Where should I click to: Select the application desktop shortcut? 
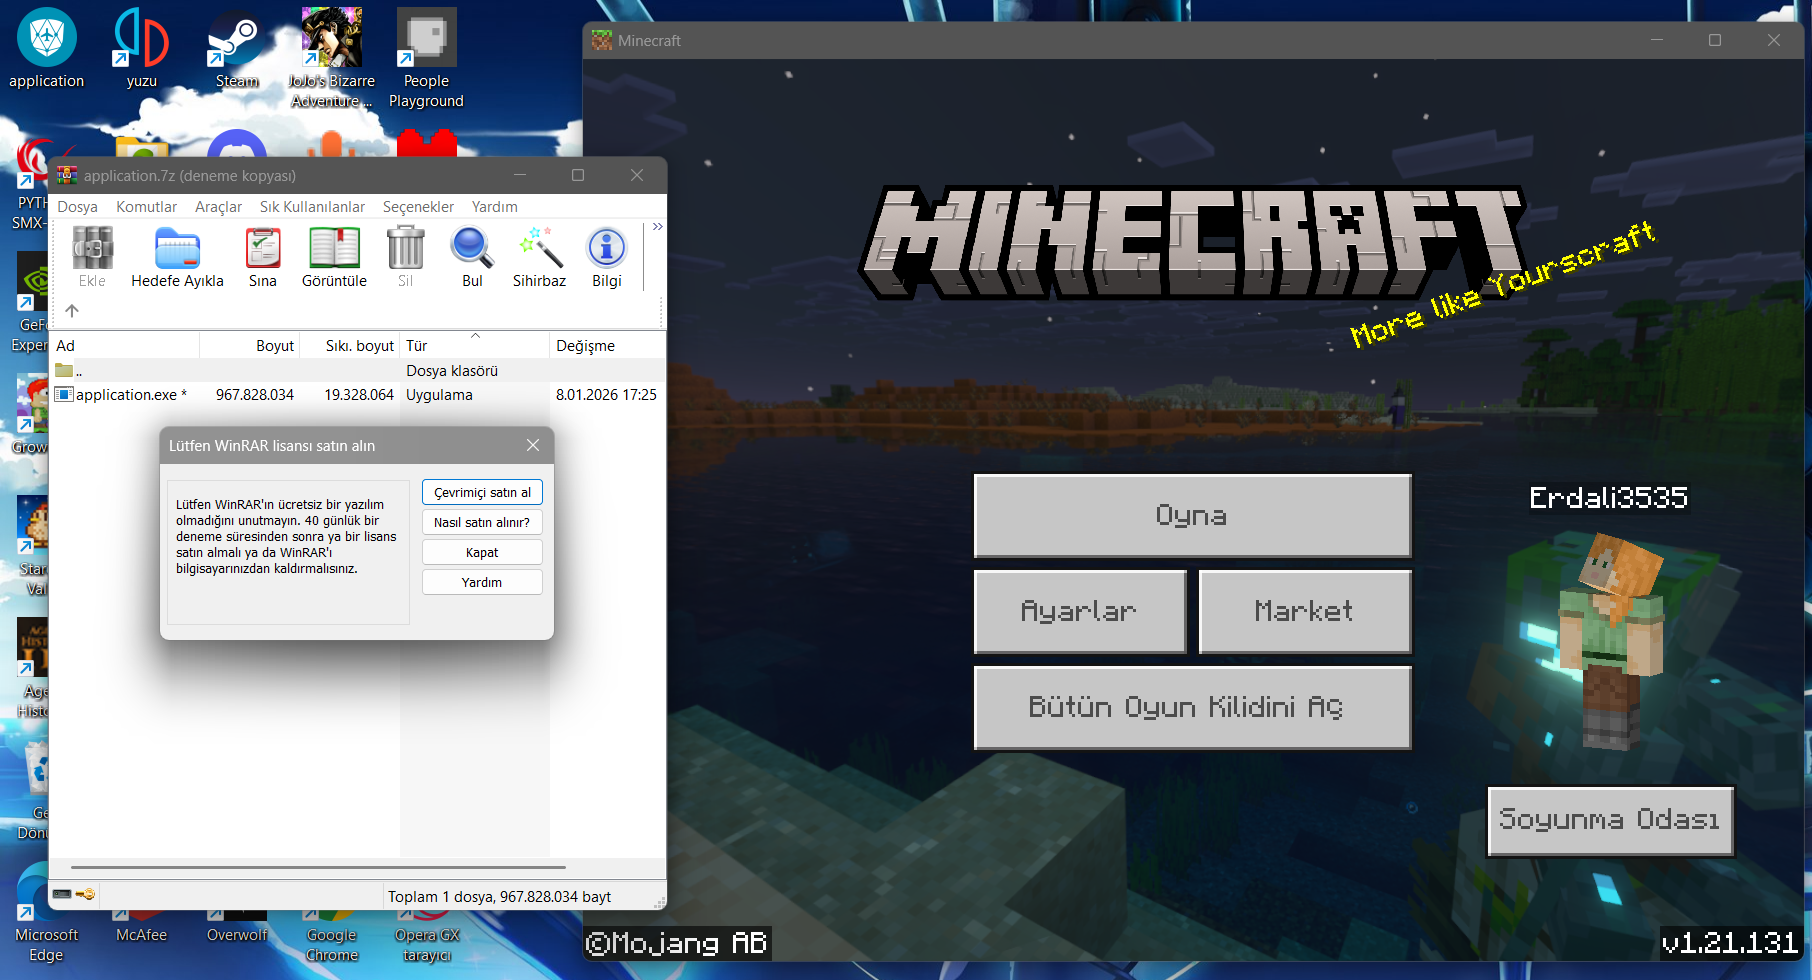tap(46, 48)
